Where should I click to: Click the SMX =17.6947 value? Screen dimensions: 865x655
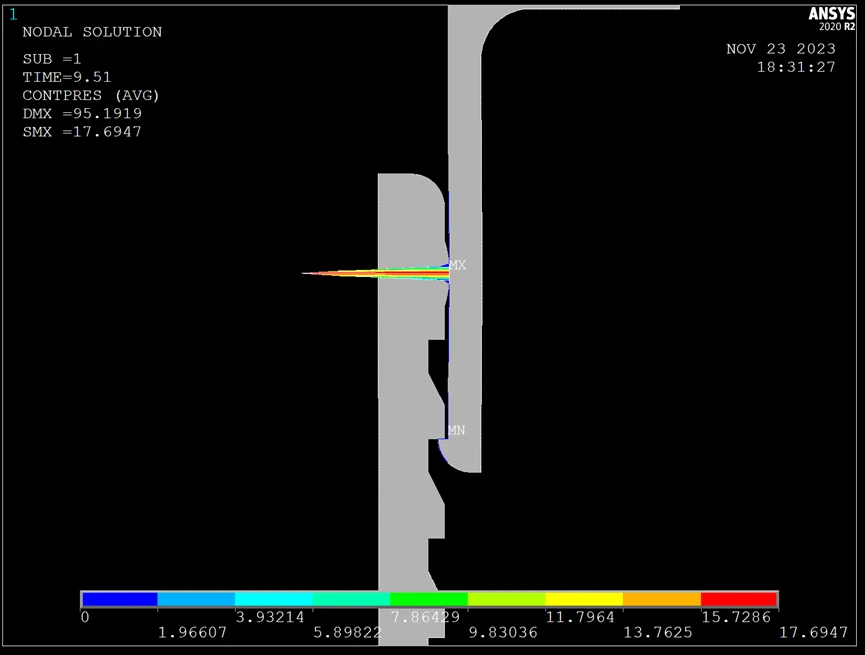click(82, 132)
